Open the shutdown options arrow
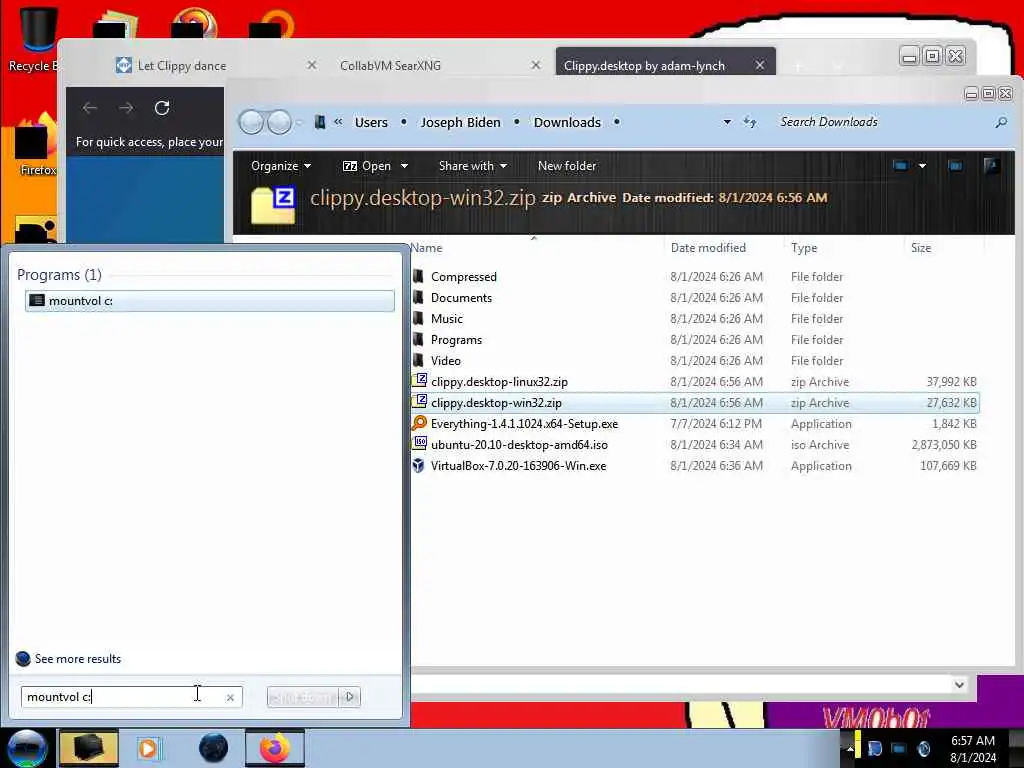Screen dimensions: 1024x768 tap(350, 697)
